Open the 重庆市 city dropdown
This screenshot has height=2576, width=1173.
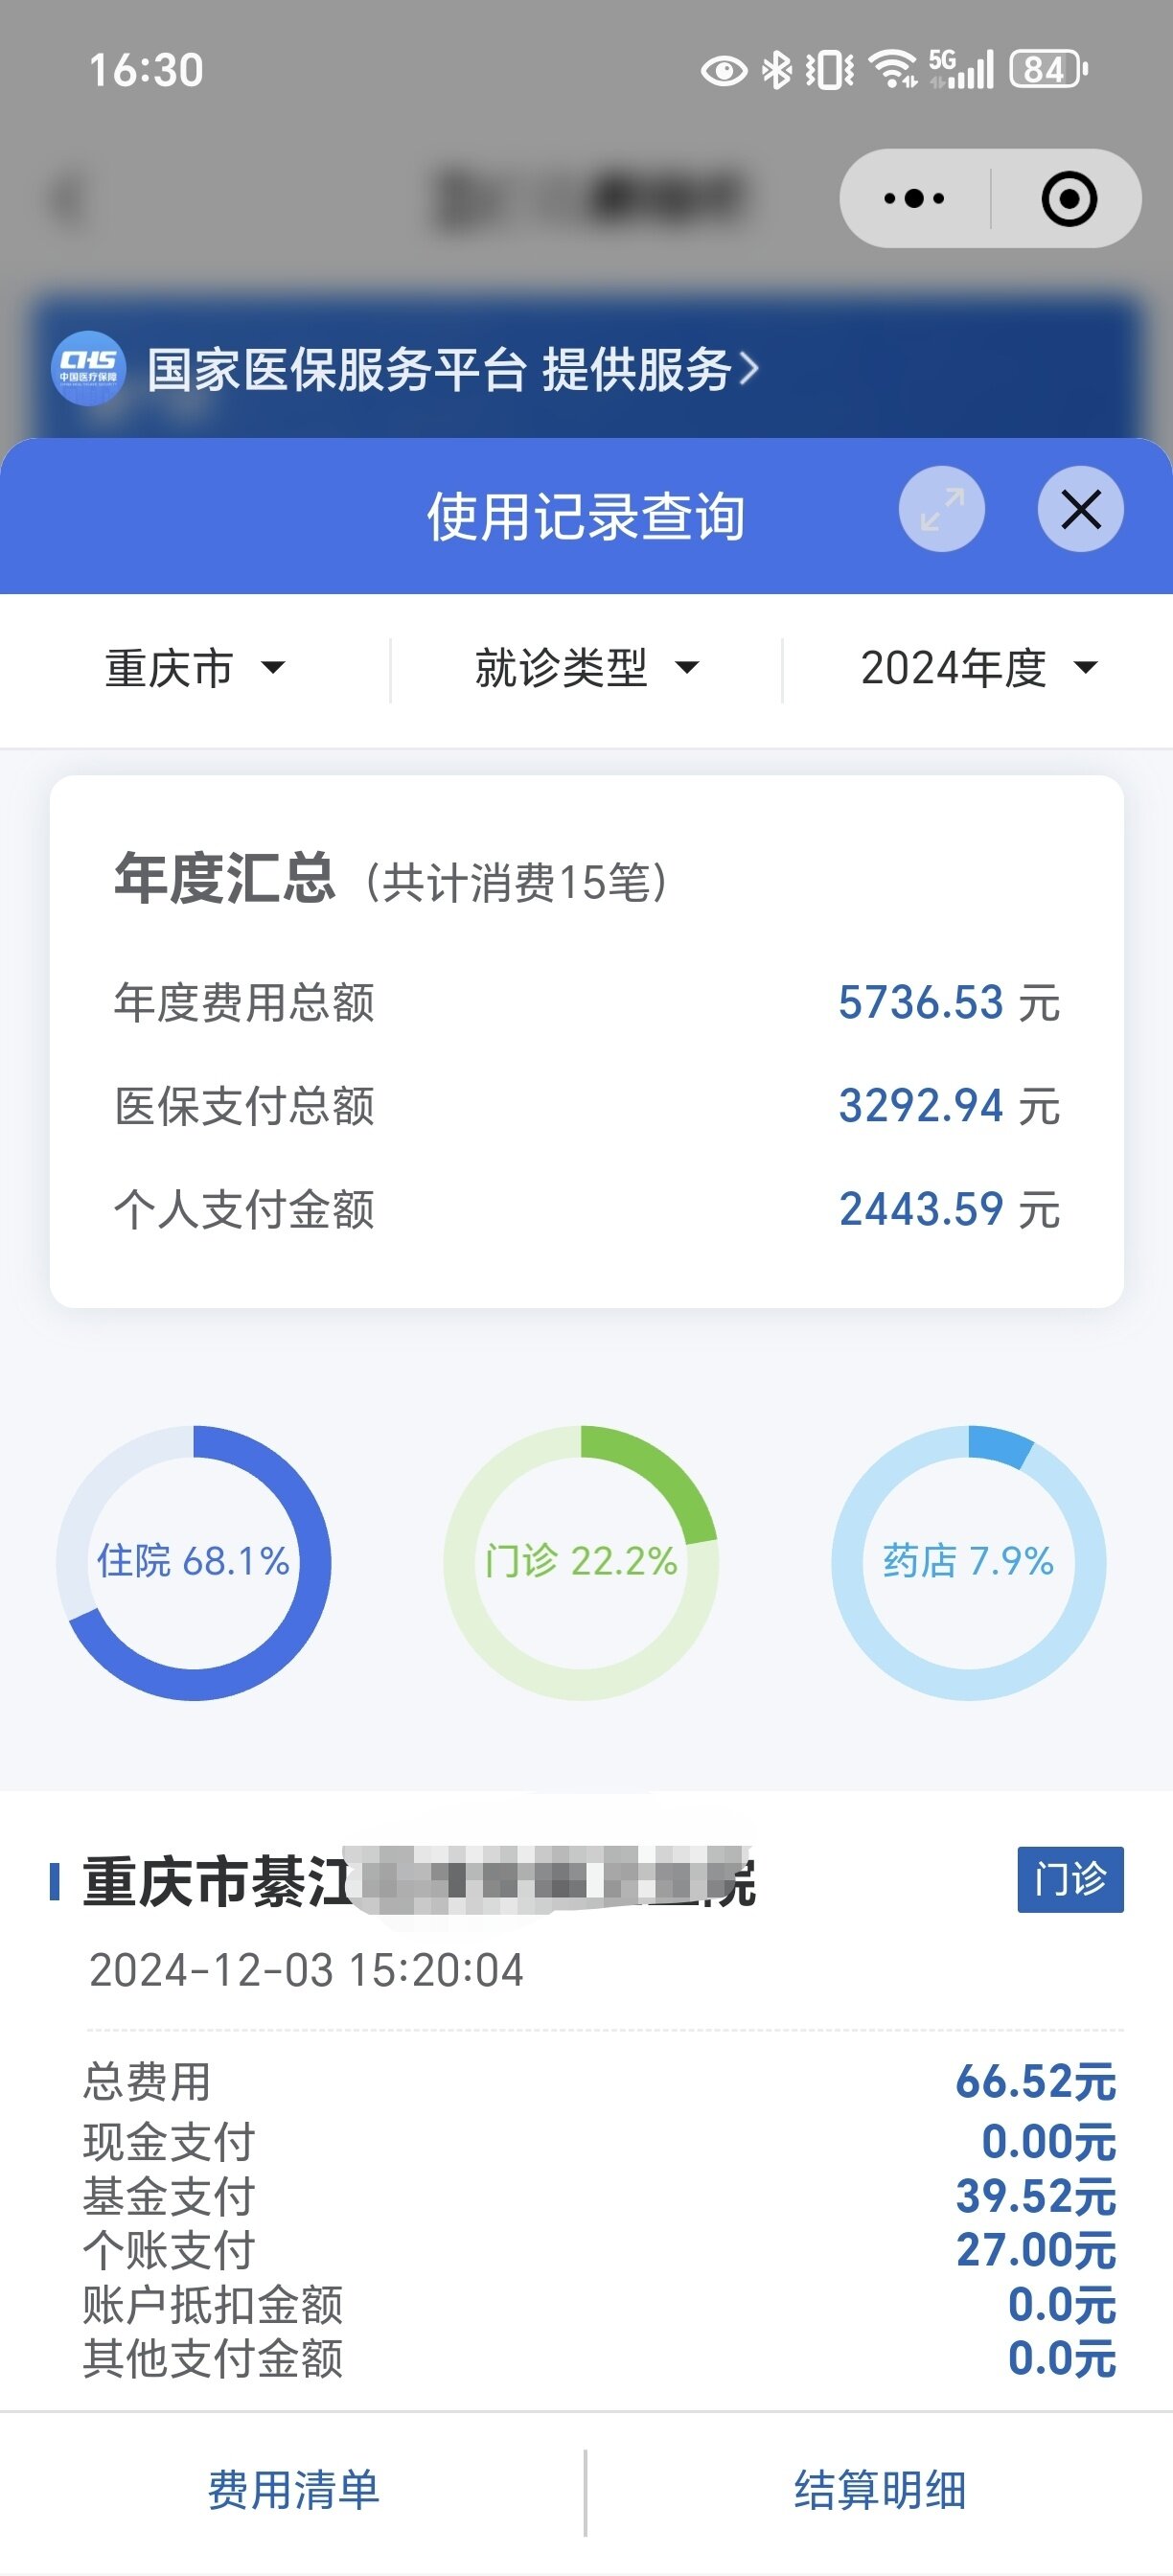(x=195, y=668)
